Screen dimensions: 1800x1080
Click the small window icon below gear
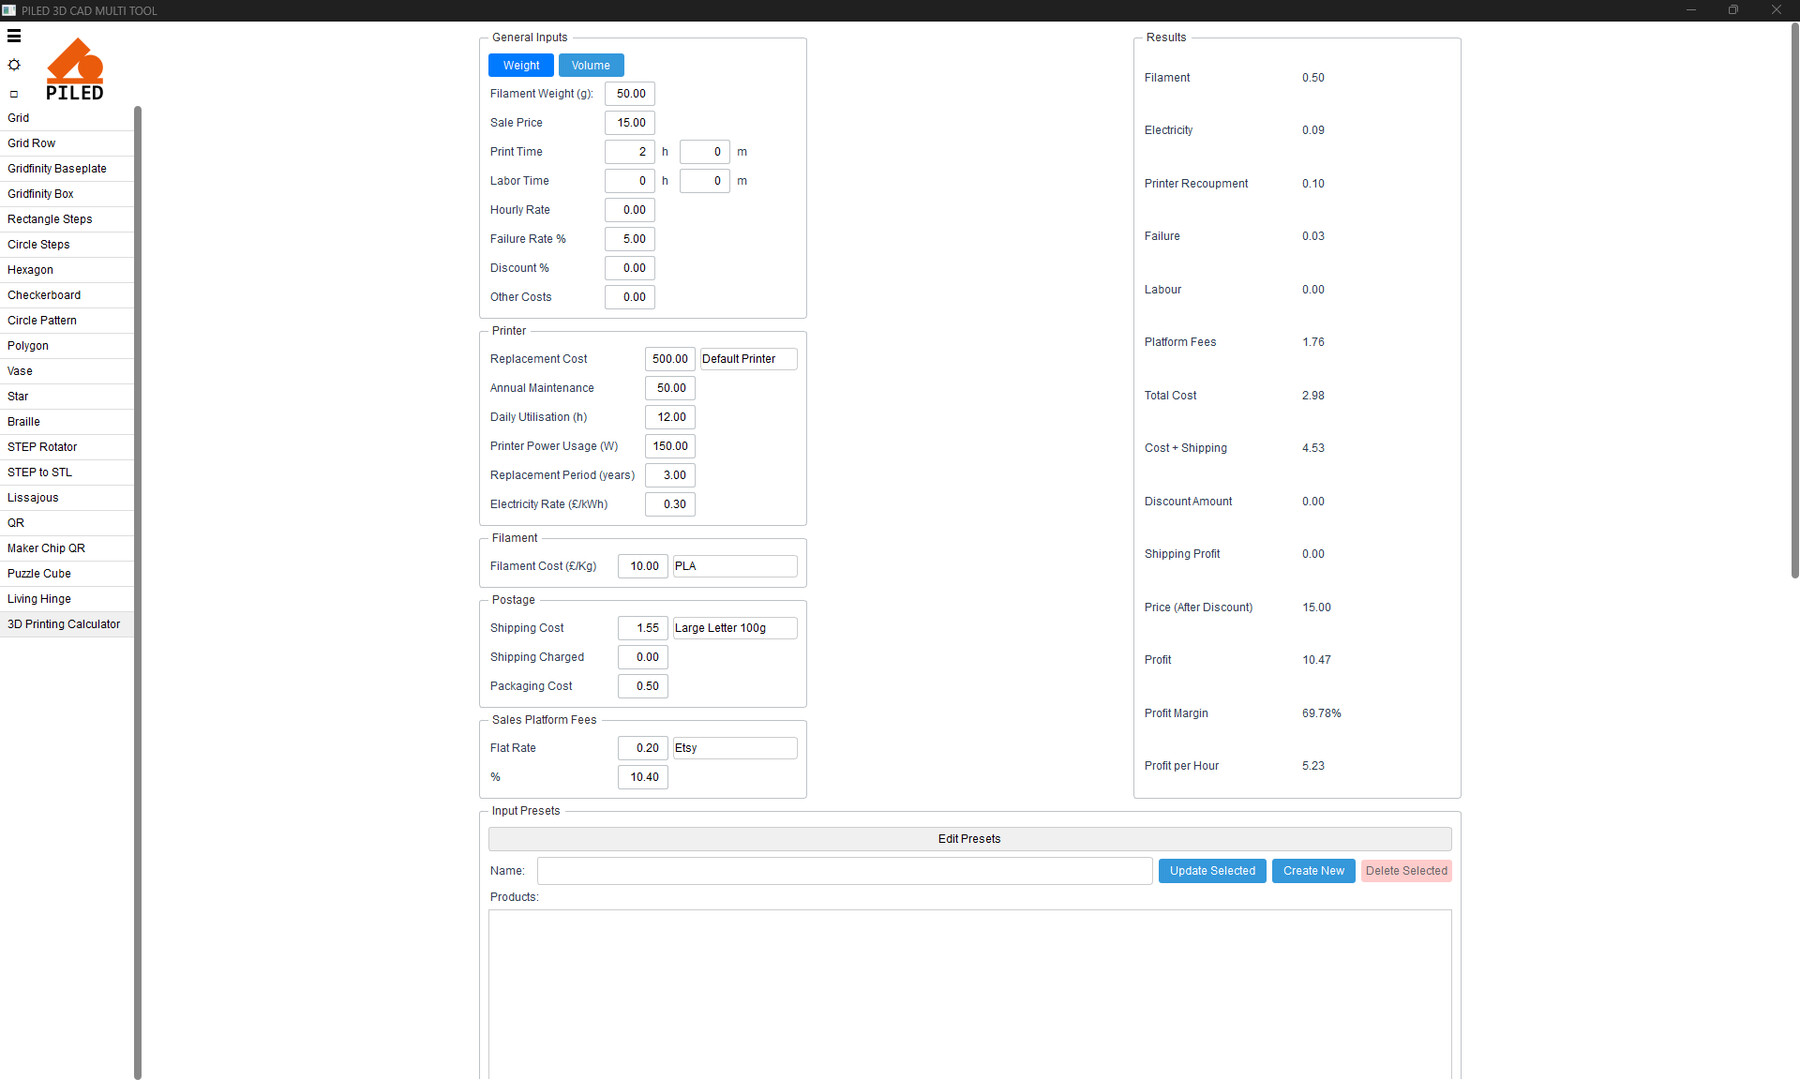(x=14, y=94)
